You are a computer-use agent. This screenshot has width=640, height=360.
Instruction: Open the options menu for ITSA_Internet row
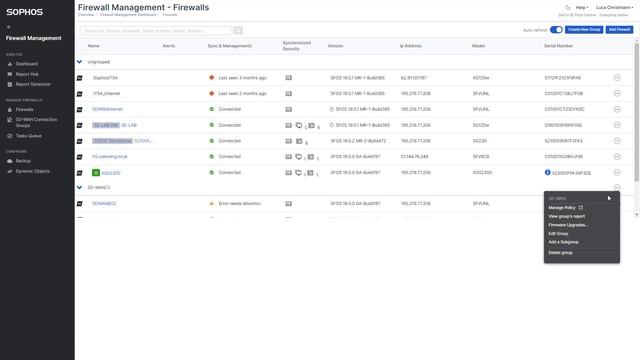coord(617,93)
